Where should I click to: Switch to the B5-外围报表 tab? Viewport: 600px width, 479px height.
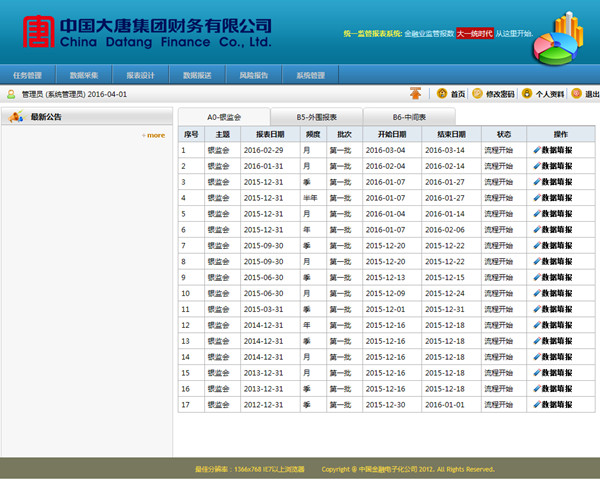pos(316,117)
